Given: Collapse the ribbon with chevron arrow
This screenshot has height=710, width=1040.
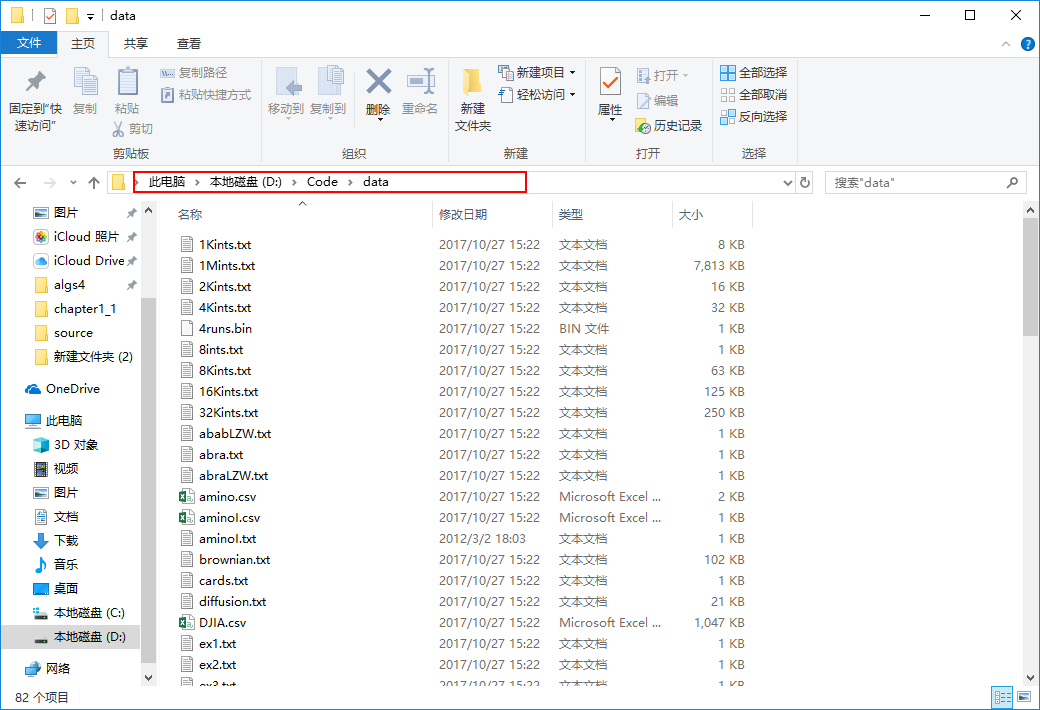Looking at the screenshot, I should 1007,44.
